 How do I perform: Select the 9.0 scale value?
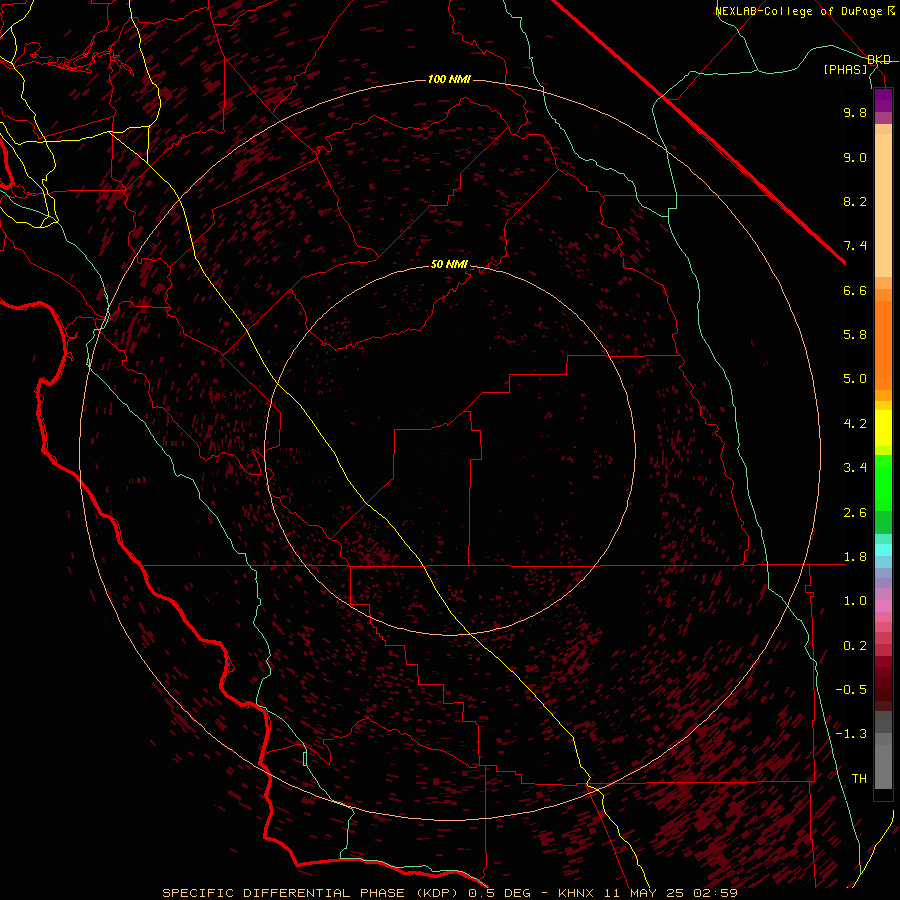coord(855,157)
